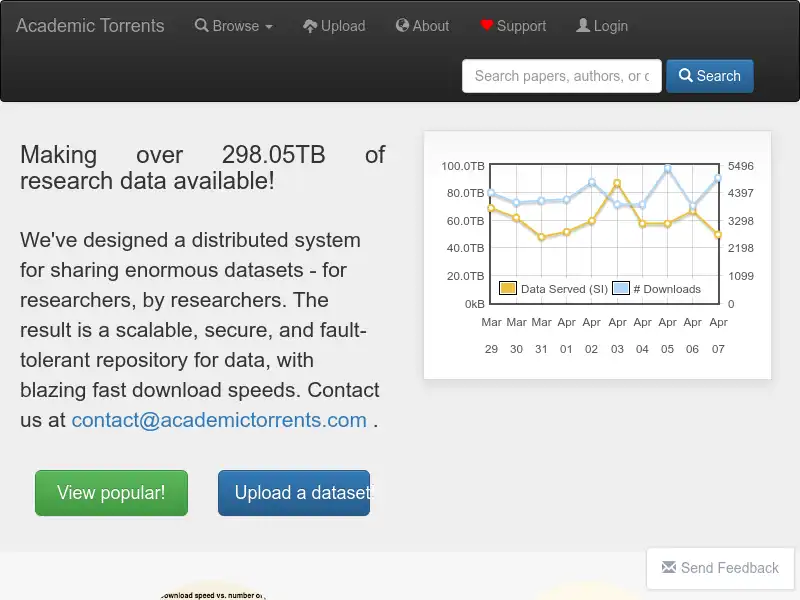Click the 60.0TB axis label
Viewport: 800px width, 600px height.
pos(465,221)
